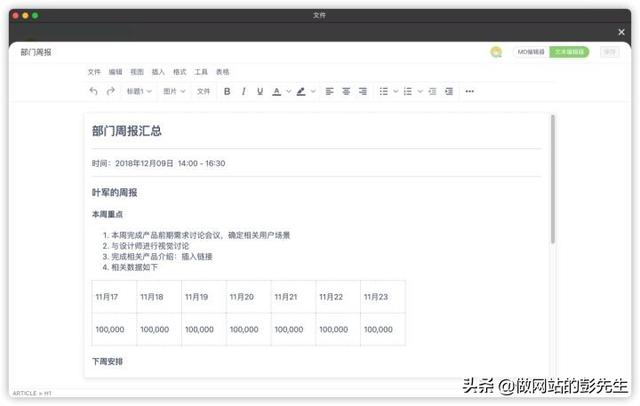Expand the bullet list style dropdown

point(394,91)
